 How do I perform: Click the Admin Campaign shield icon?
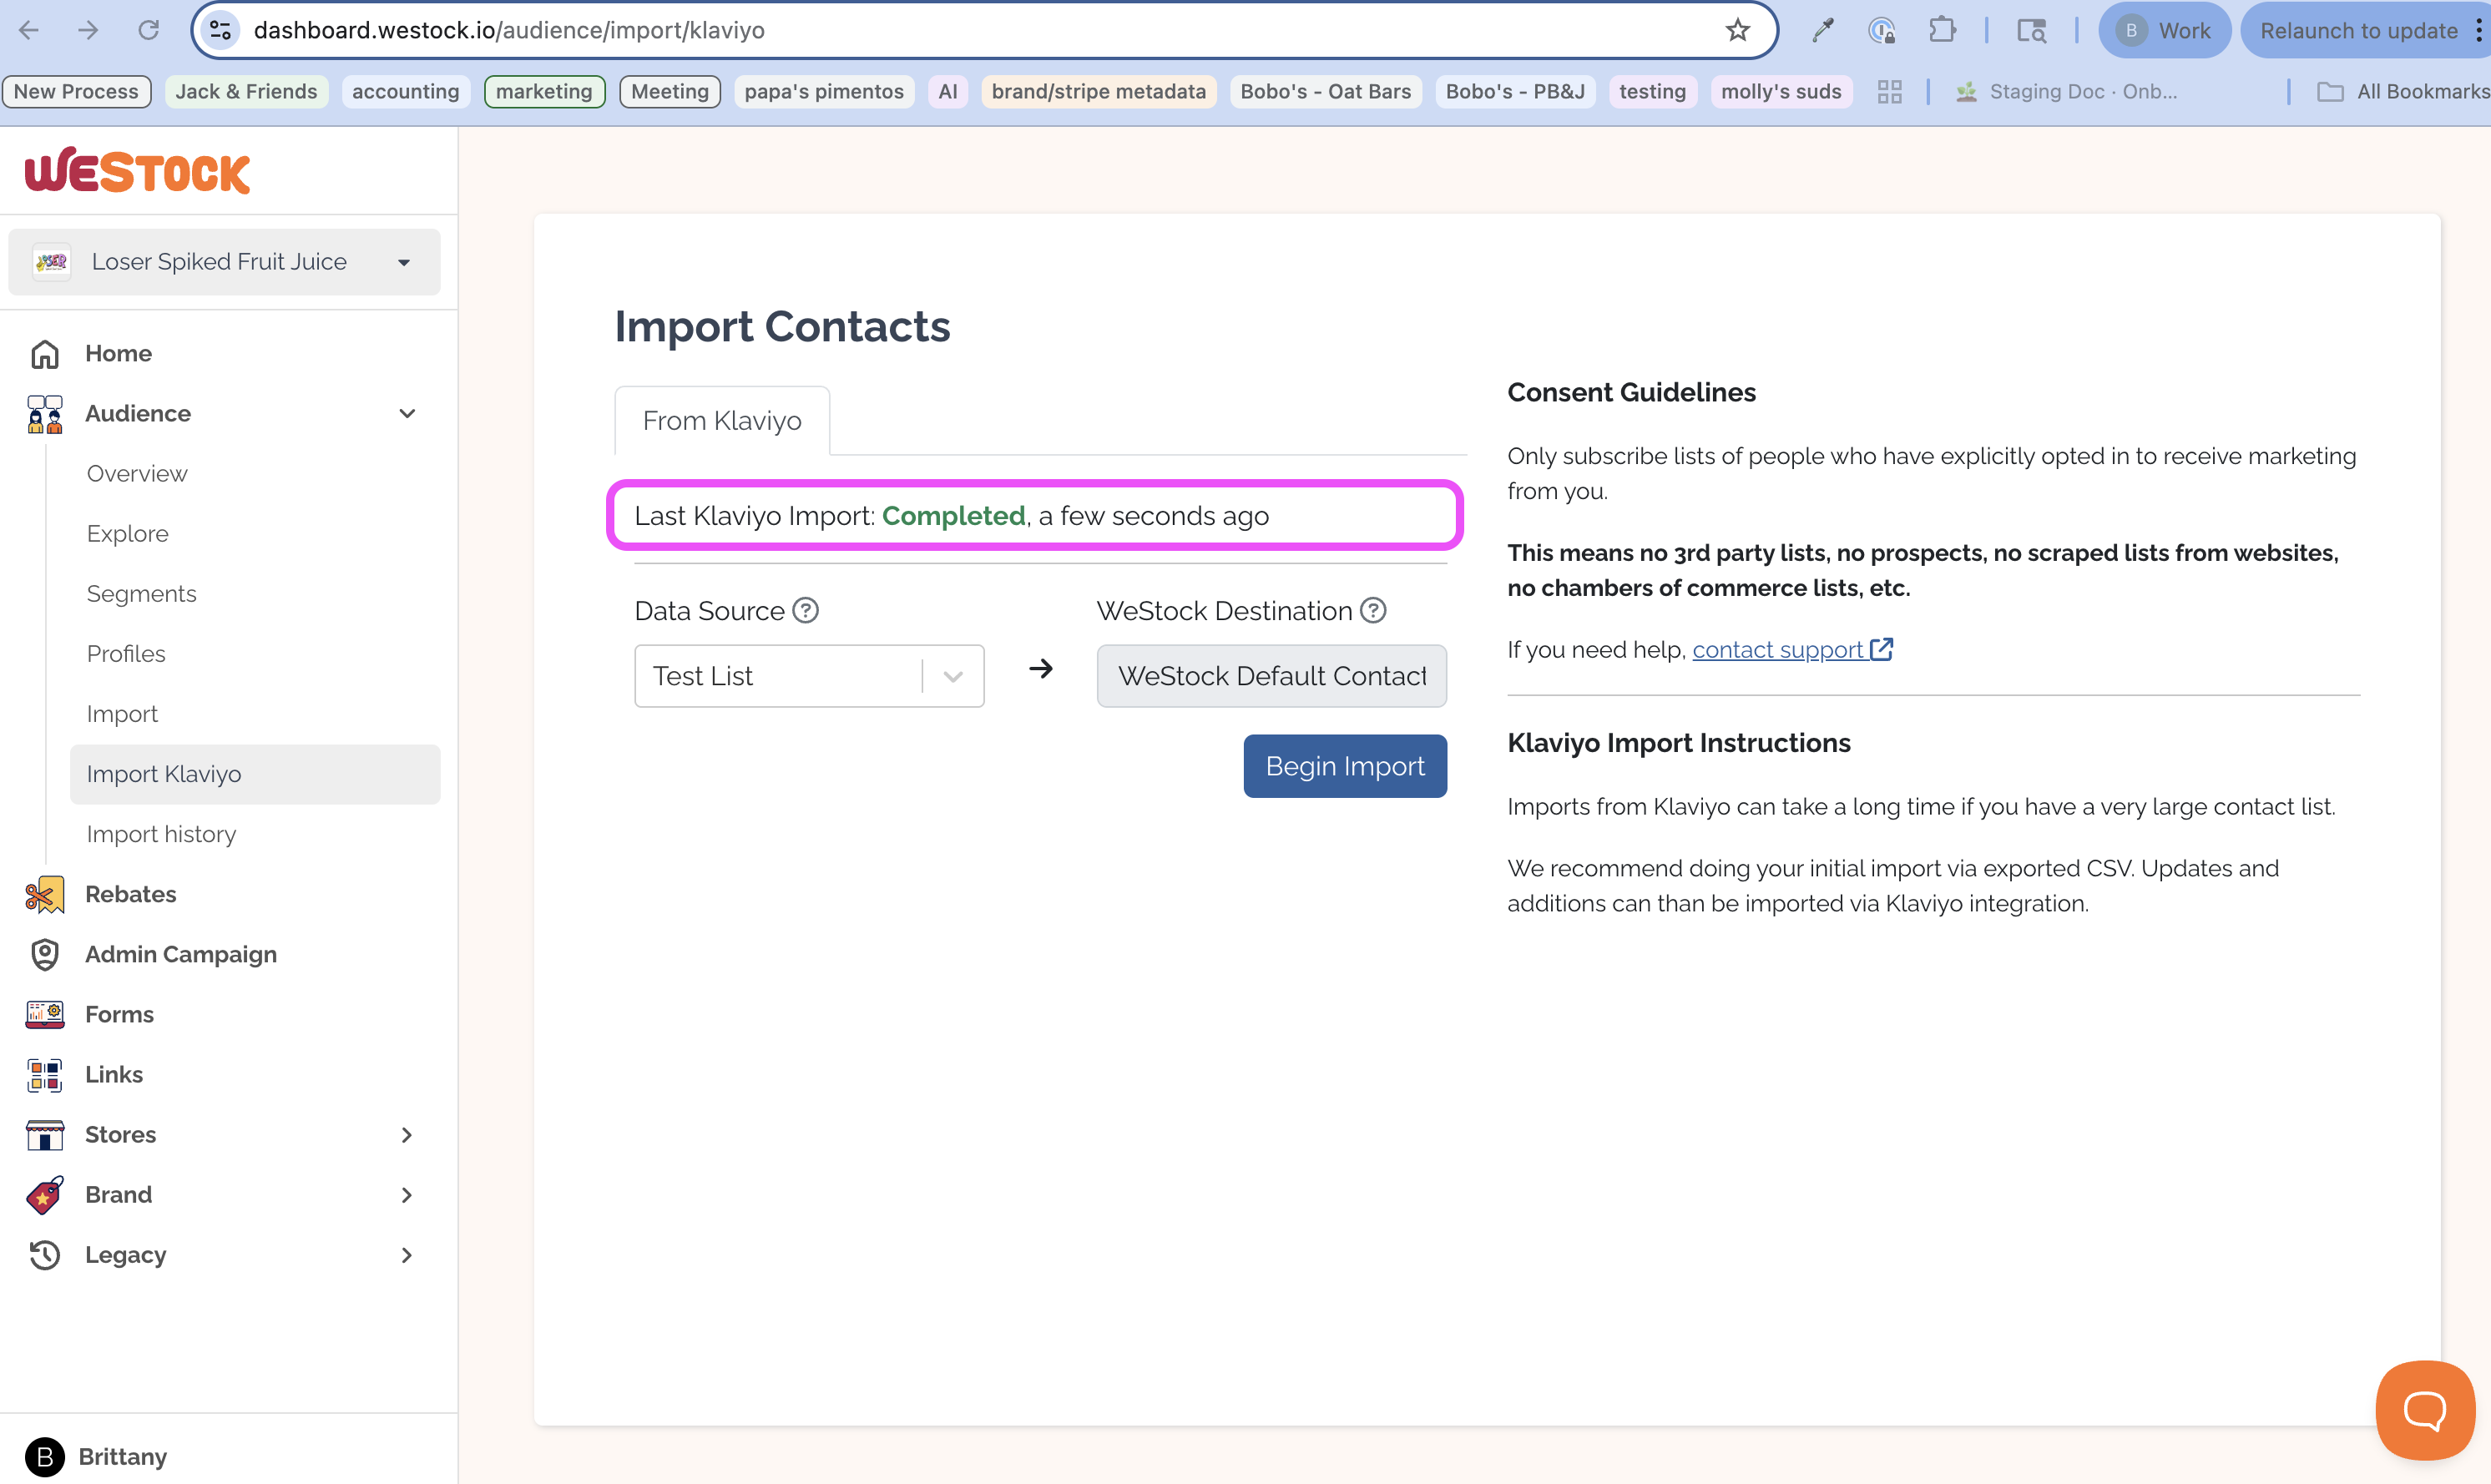[x=45, y=955]
